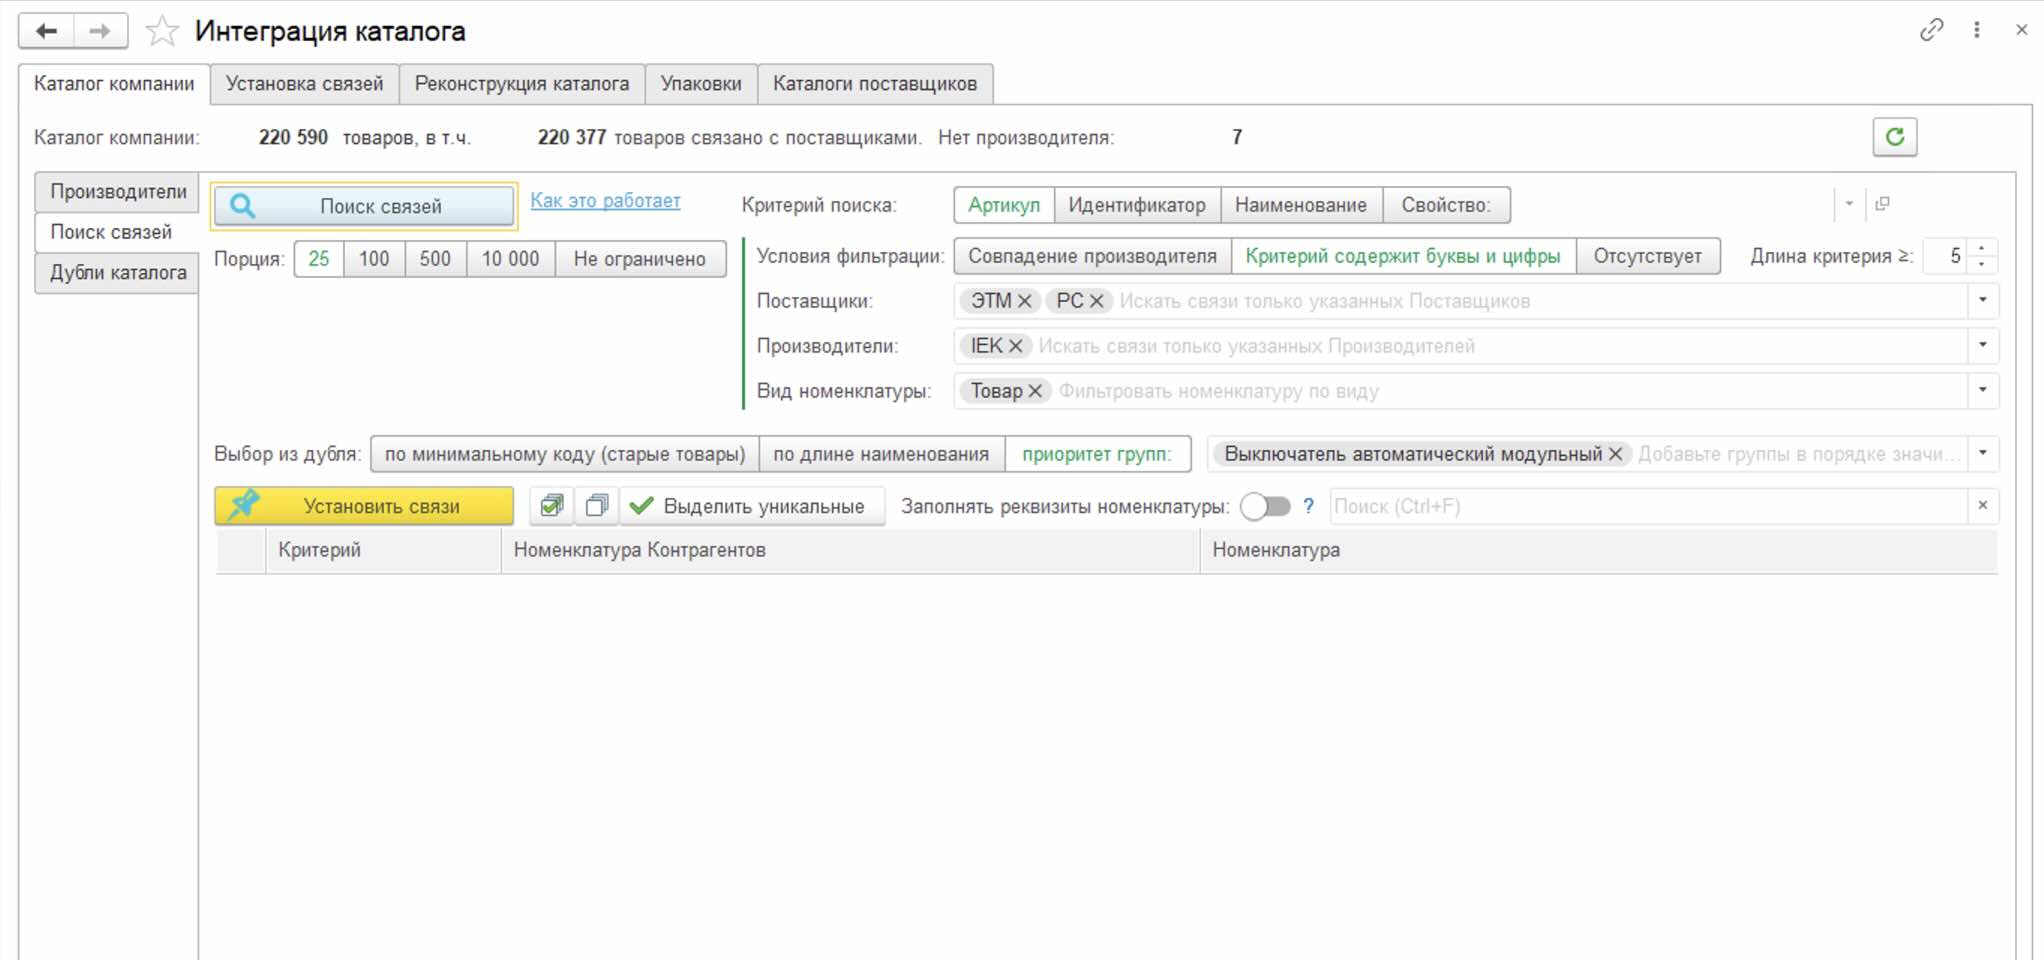Open Поиск связей side tab

pyautogui.click(x=116, y=232)
